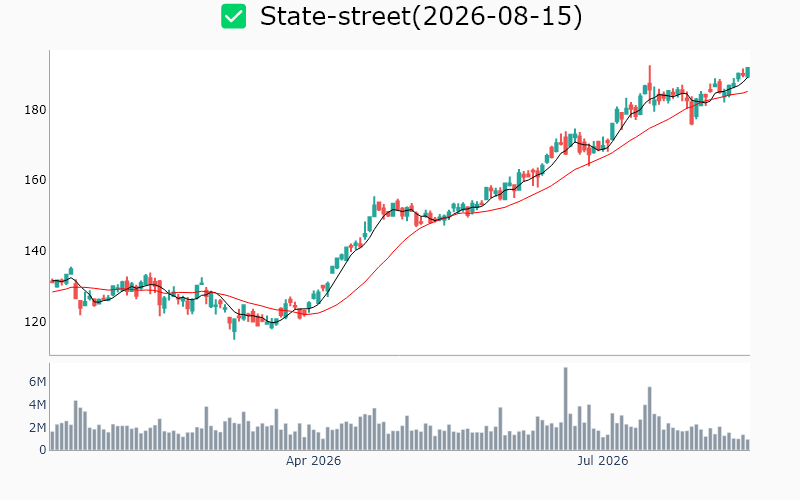Click the end of the red moving average line

pos(747,92)
